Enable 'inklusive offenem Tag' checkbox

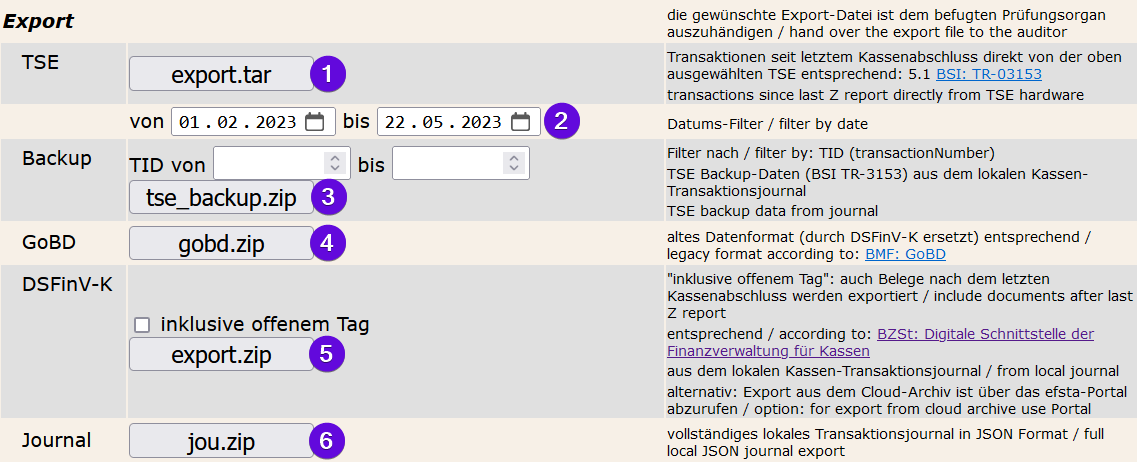(142, 324)
